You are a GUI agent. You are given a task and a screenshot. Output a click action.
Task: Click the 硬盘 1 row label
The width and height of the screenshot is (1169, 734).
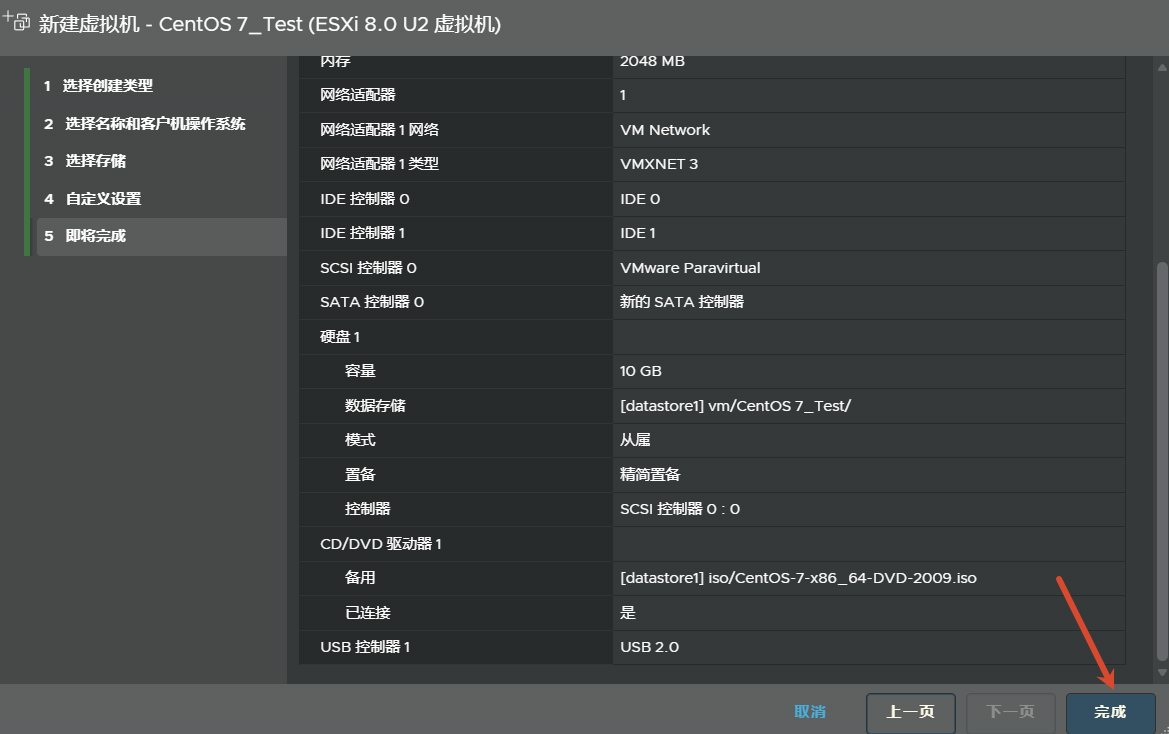tap(340, 337)
